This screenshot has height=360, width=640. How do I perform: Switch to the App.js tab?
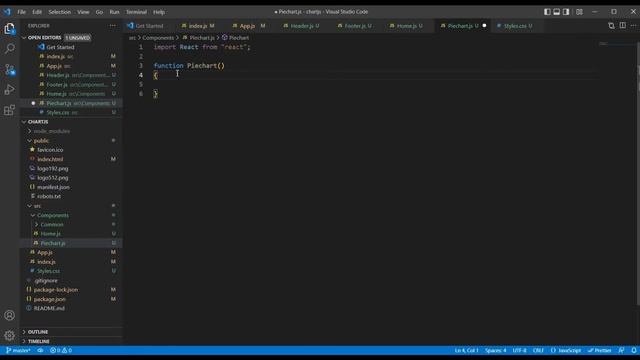[x=249, y=26]
